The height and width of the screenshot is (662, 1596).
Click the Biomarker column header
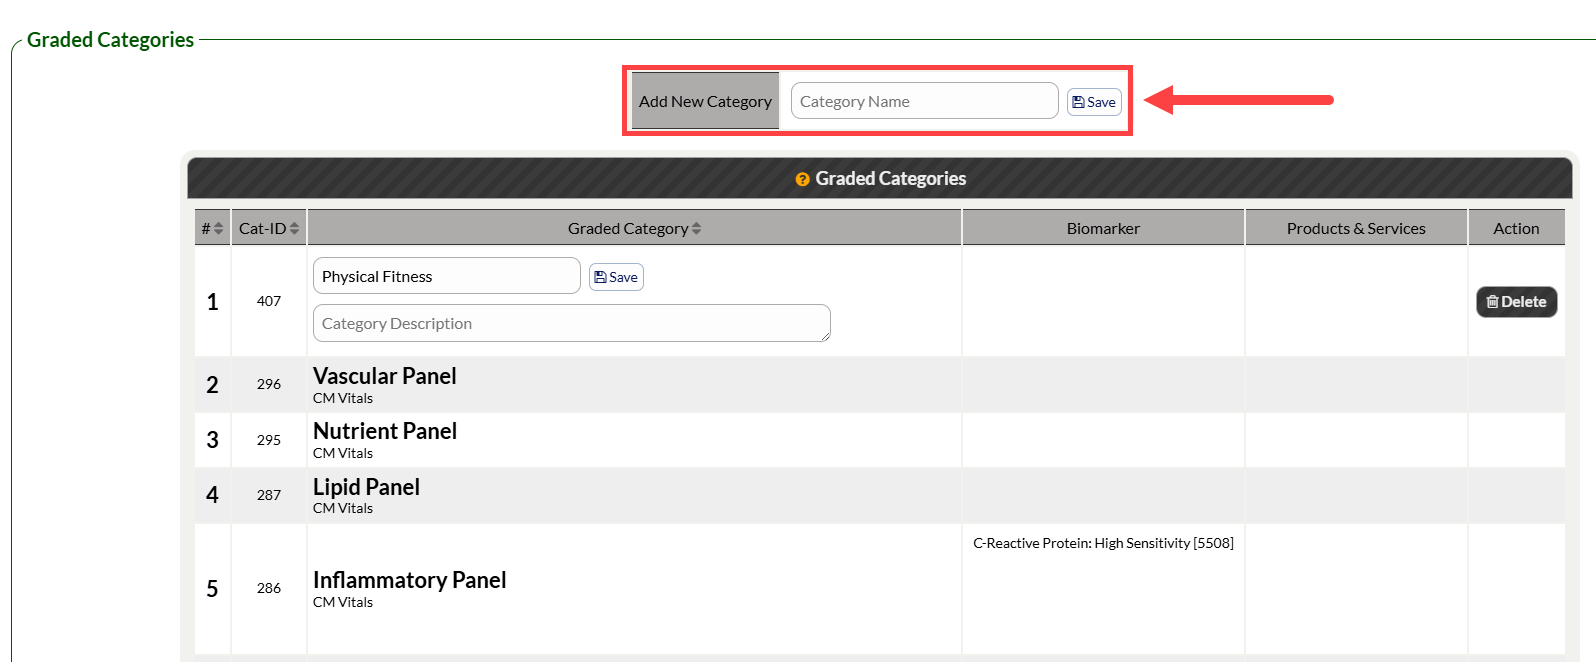pyautogui.click(x=1103, y=228)
